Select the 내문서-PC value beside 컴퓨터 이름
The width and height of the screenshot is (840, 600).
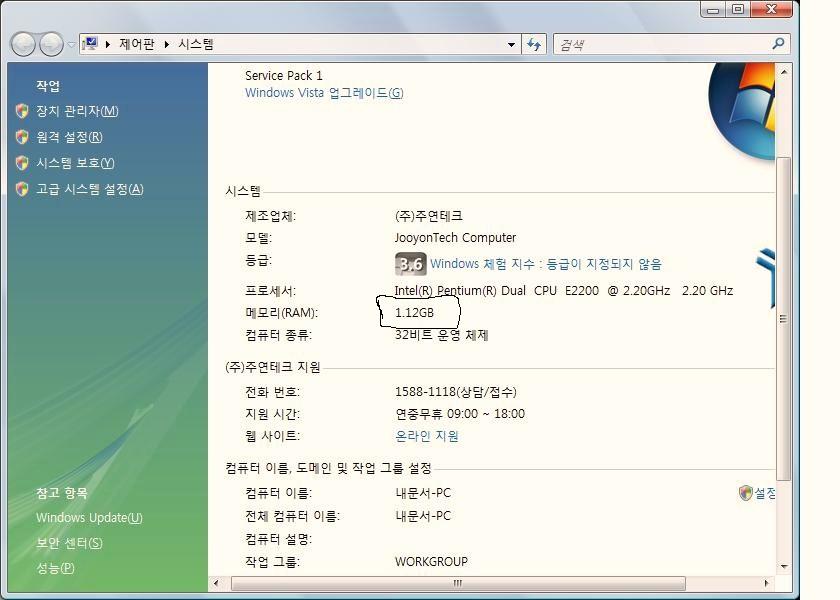click(x=423, y=493)
